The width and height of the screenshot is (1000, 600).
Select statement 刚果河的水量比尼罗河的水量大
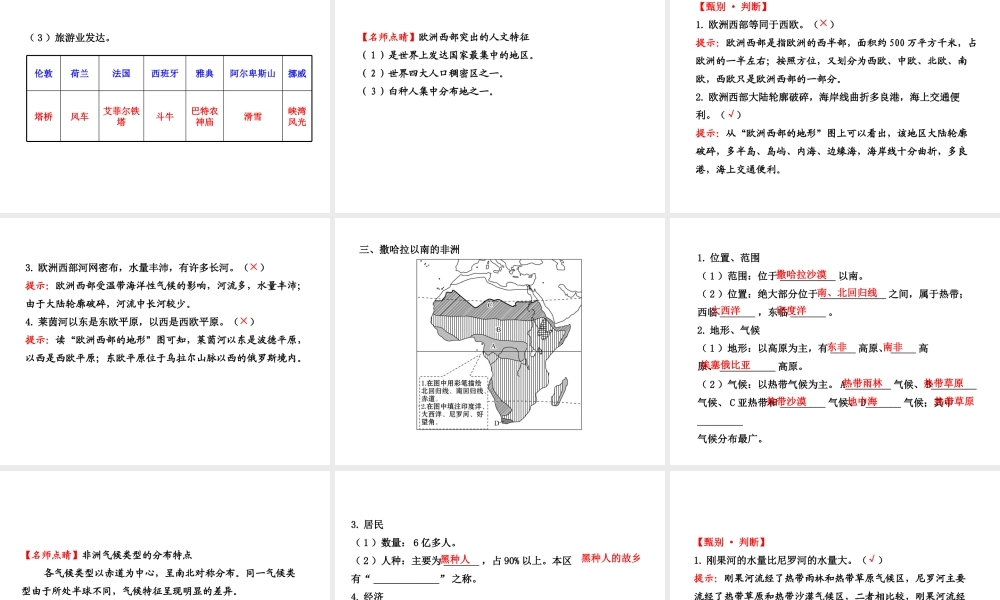tap(790, 560)
